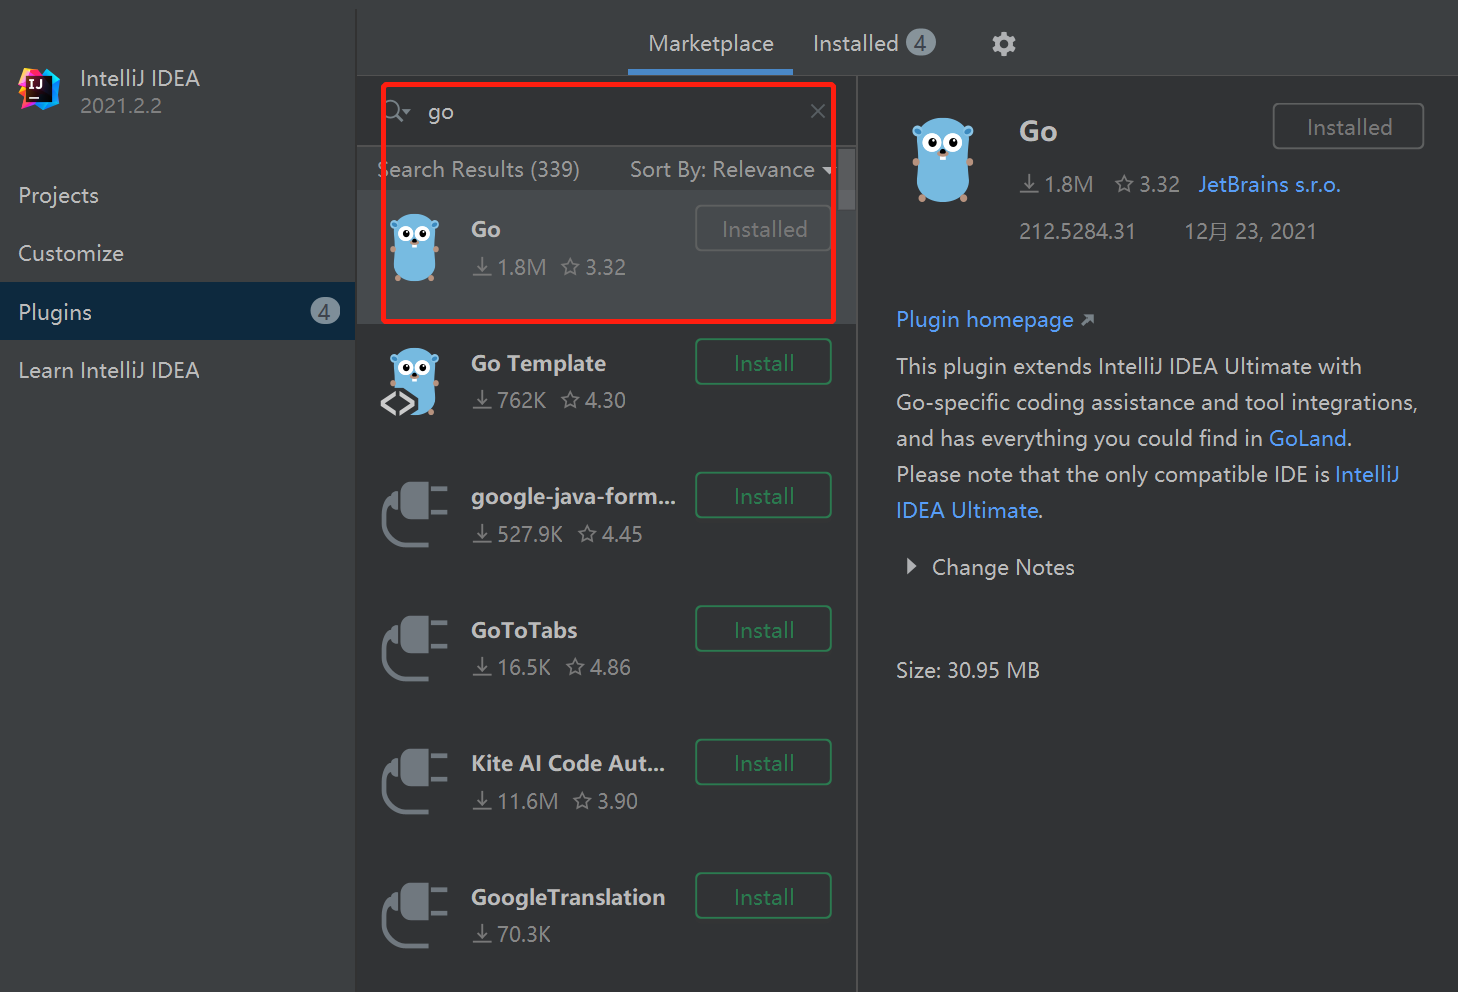Image resolution: width=1458 pixels, height=992 pixels.
Task: Install the Kite AI Code Autocomplete plugin
Action: (764, 762)
